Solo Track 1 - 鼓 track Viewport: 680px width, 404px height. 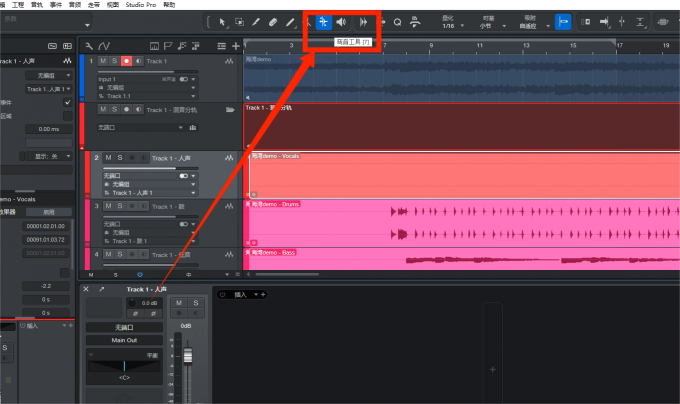(120, 206)
